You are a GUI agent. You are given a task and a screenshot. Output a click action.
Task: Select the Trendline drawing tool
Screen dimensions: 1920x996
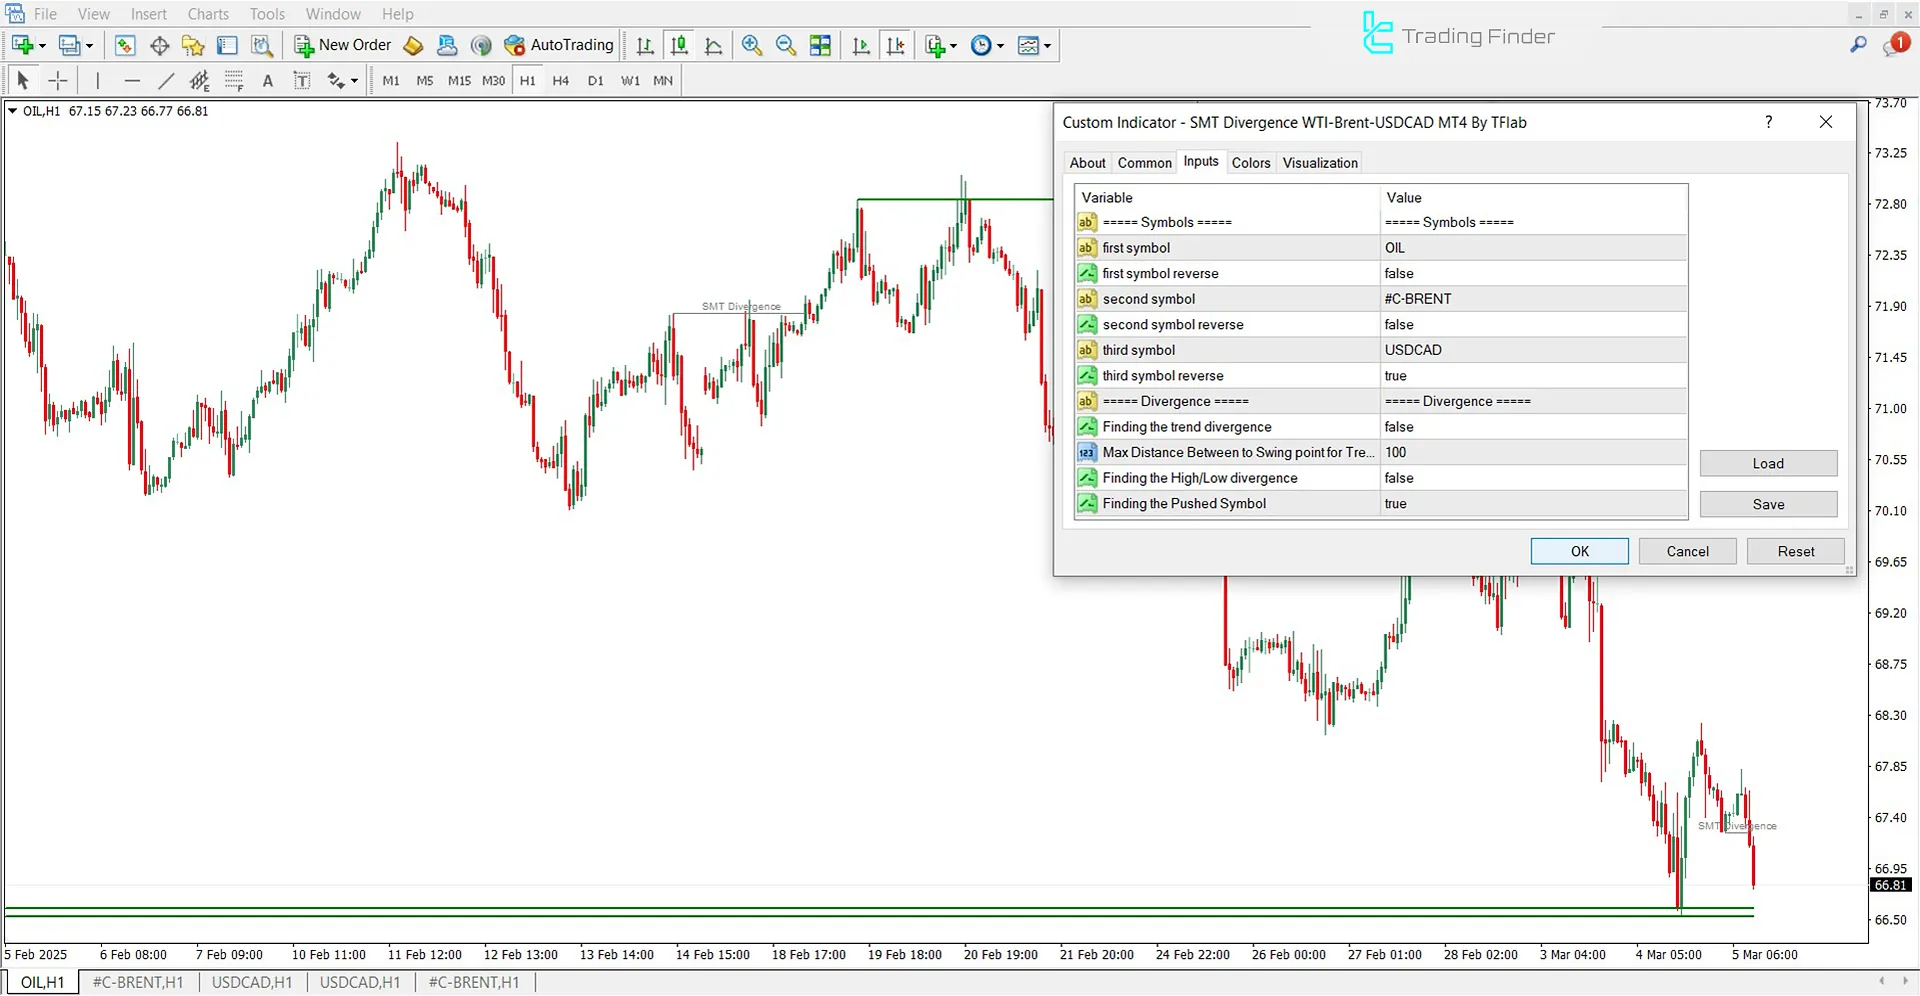click(x=166, y=80)
